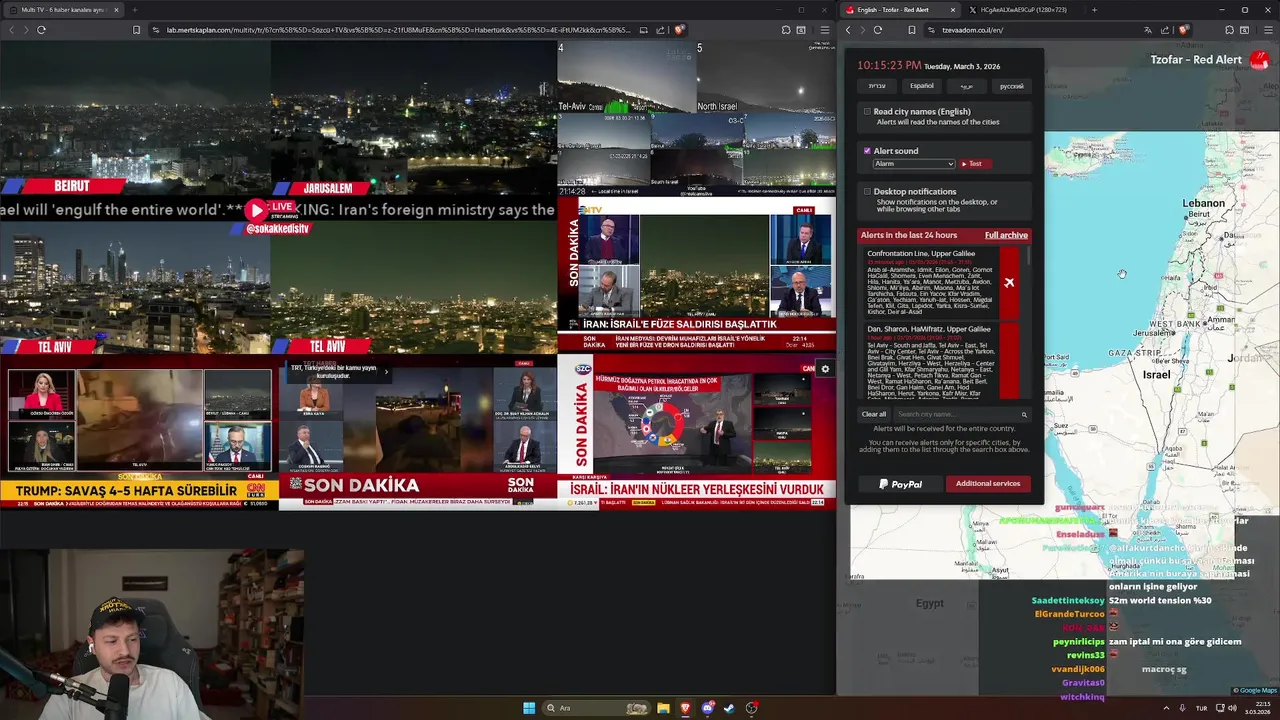Image resolution: width=1280 pixels, height=720 pixels.
Task: Open the volume control in the system tray
Action: [x=1232, y=708]
